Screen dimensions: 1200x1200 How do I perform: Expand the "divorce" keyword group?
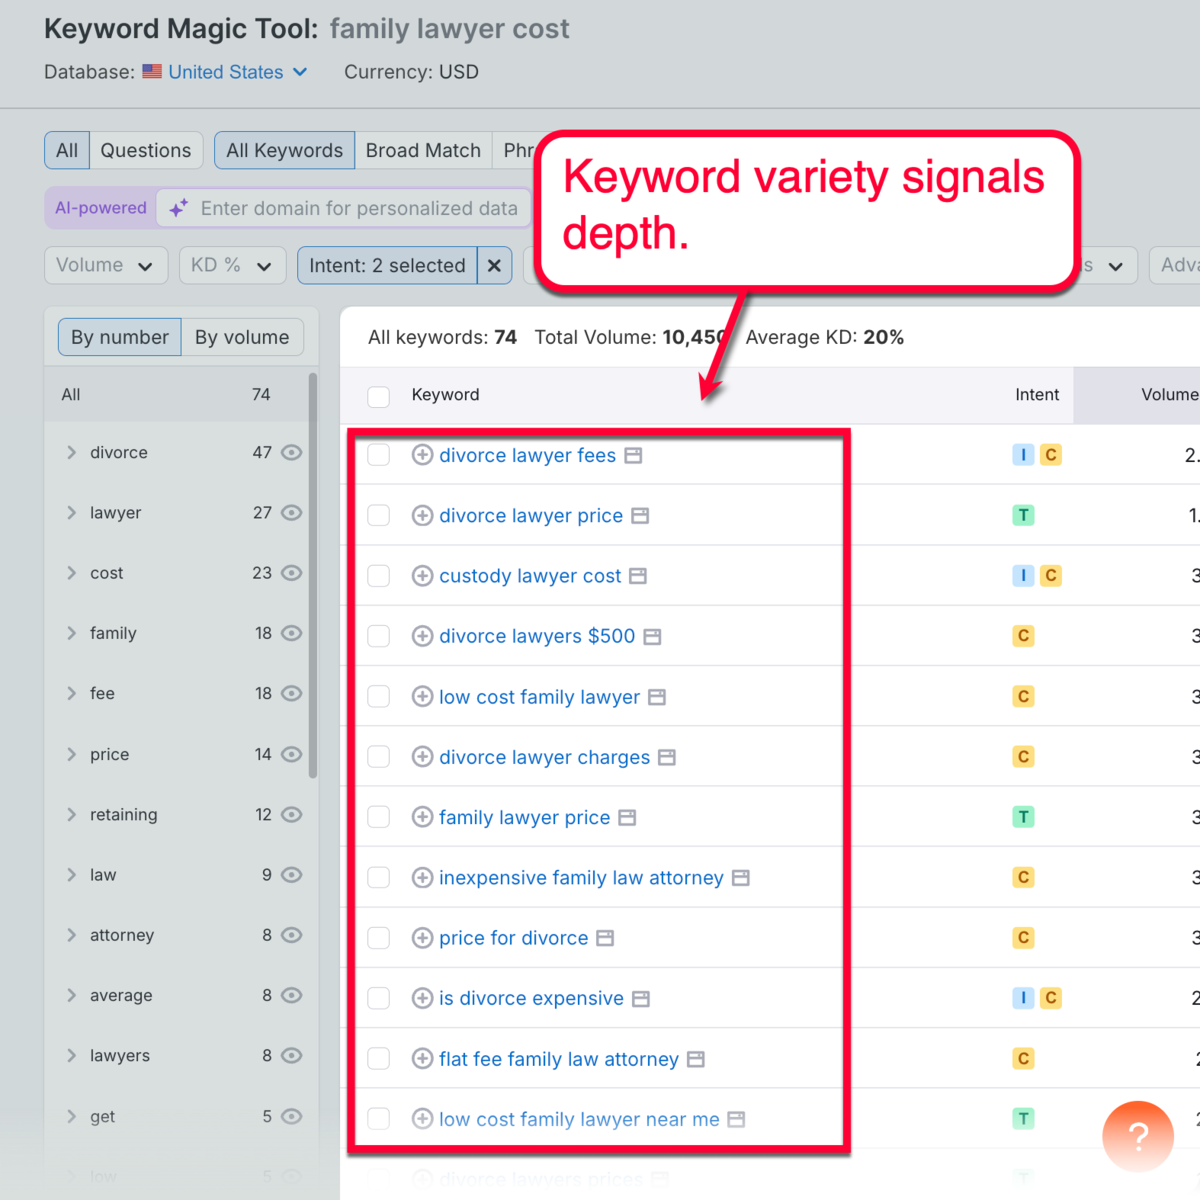(71, 452)
